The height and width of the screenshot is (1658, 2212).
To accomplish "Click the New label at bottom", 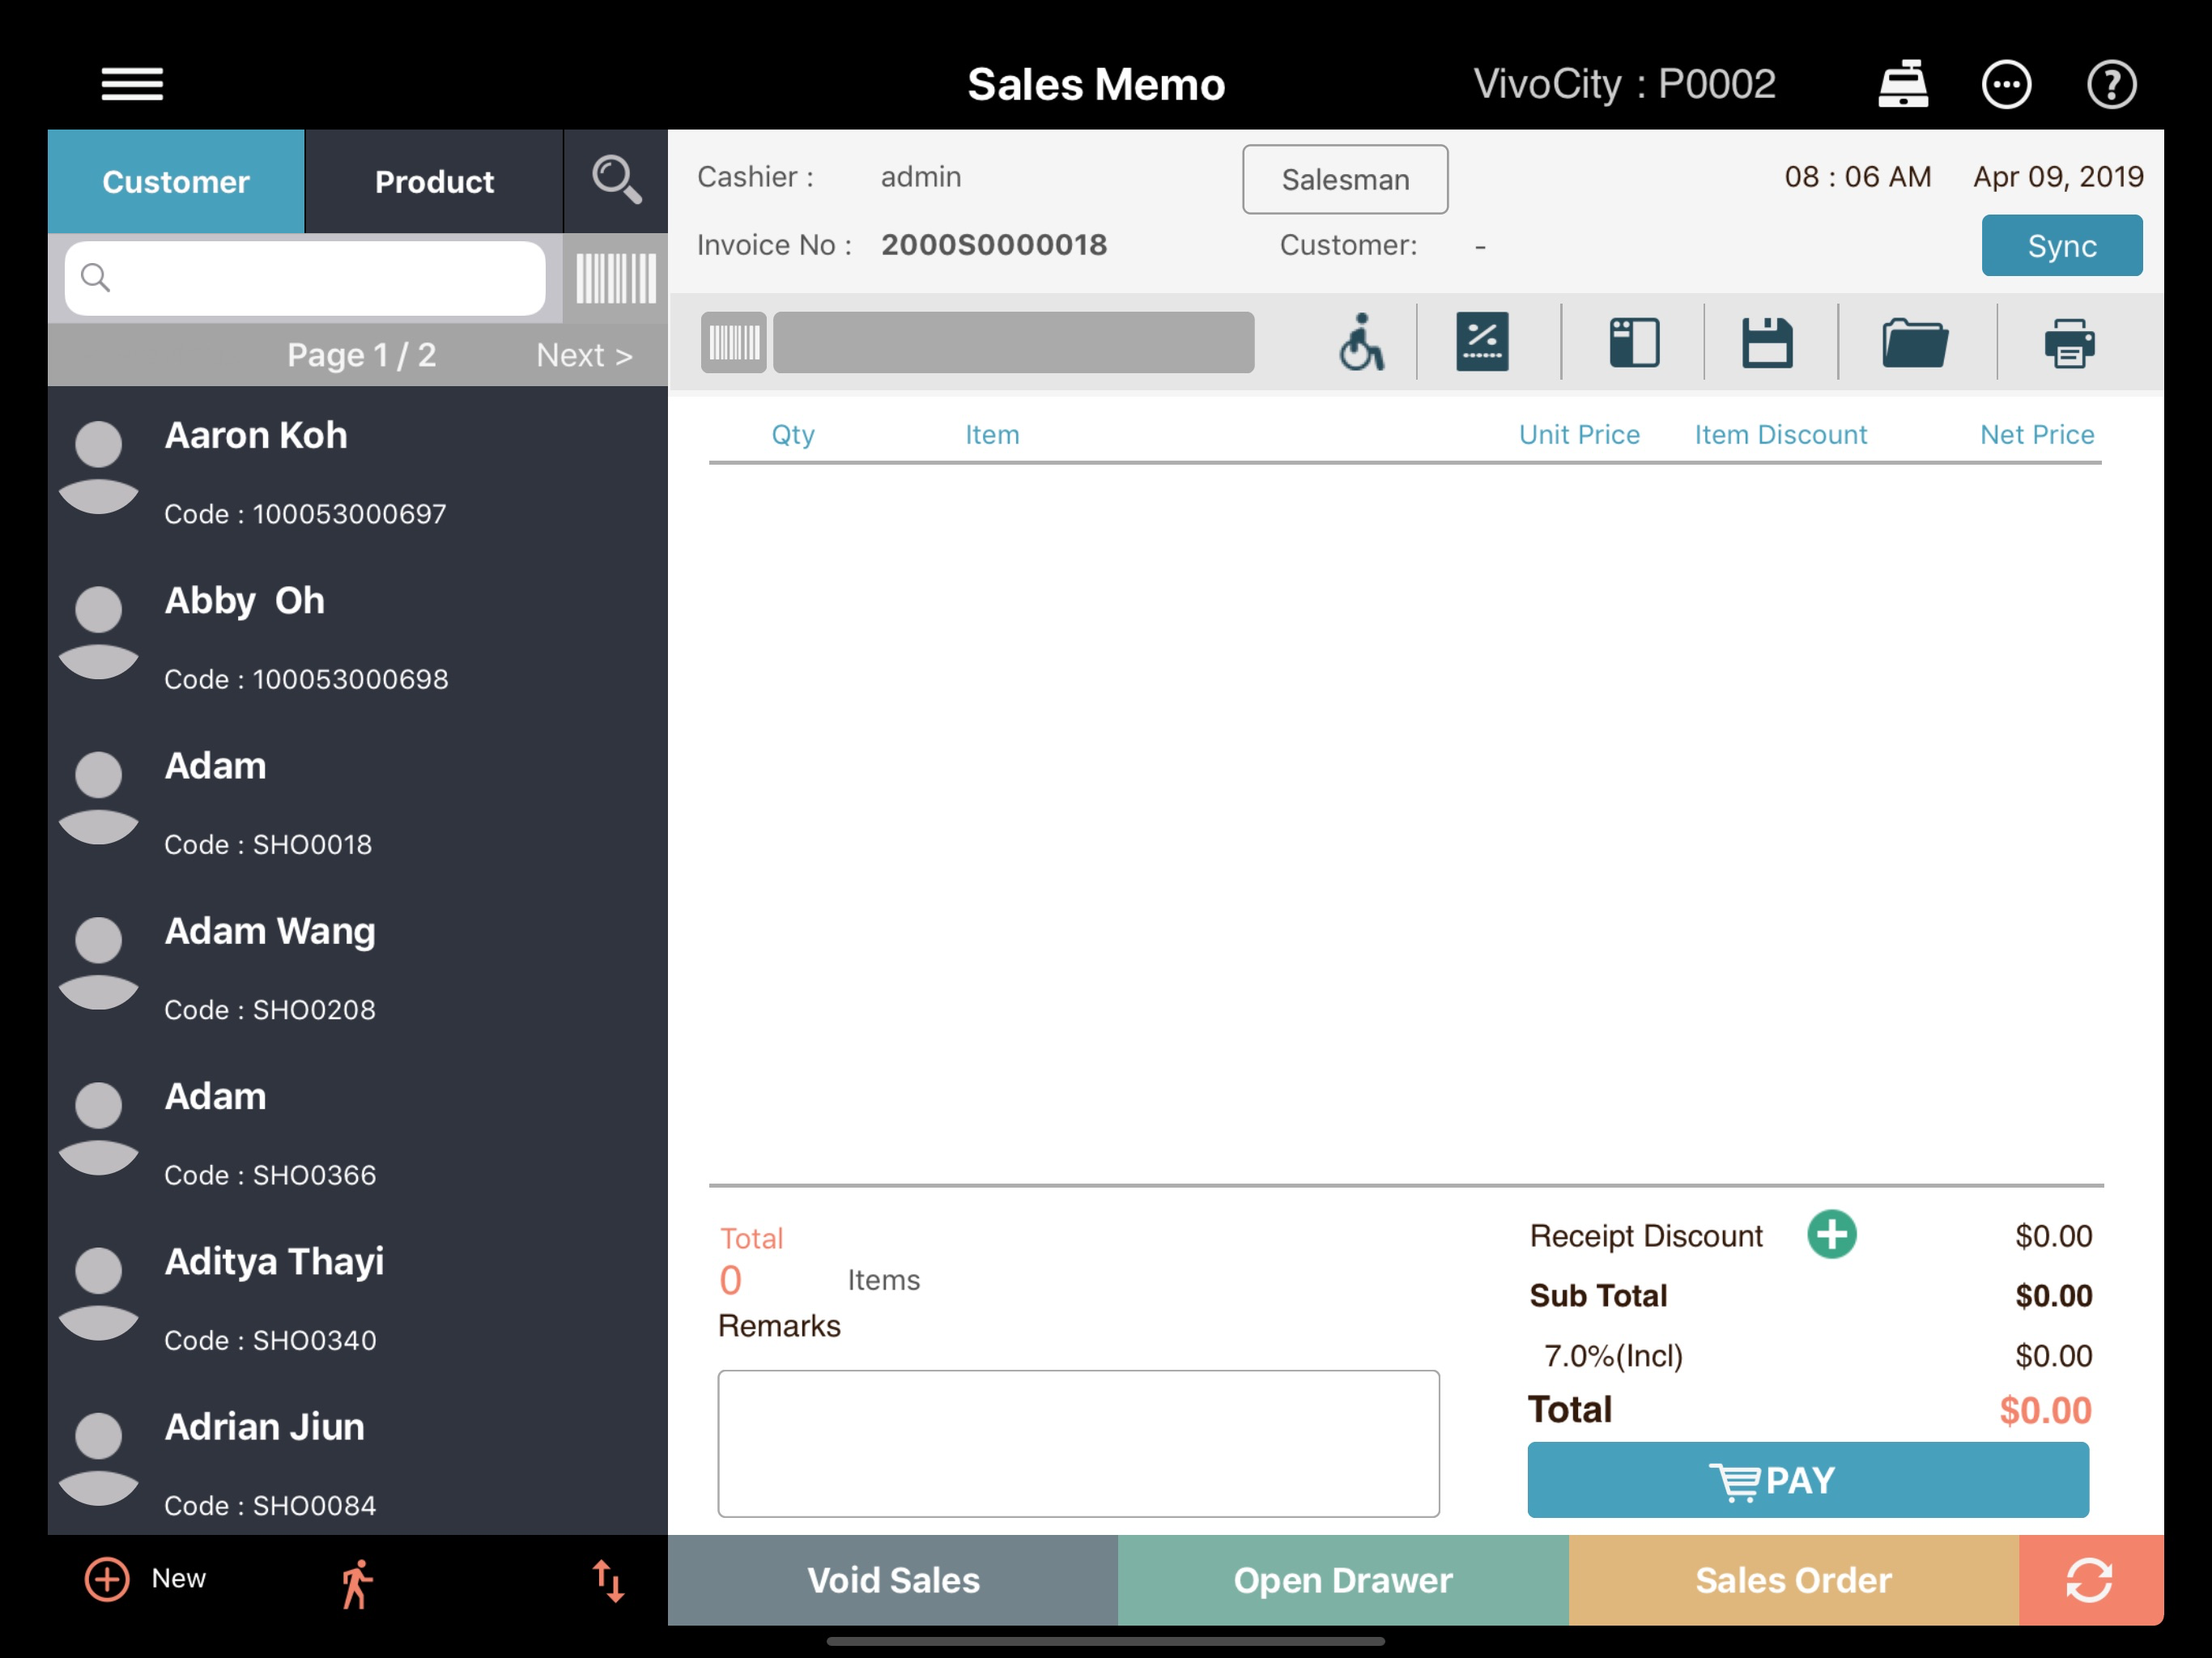I will coord(179,1578).
